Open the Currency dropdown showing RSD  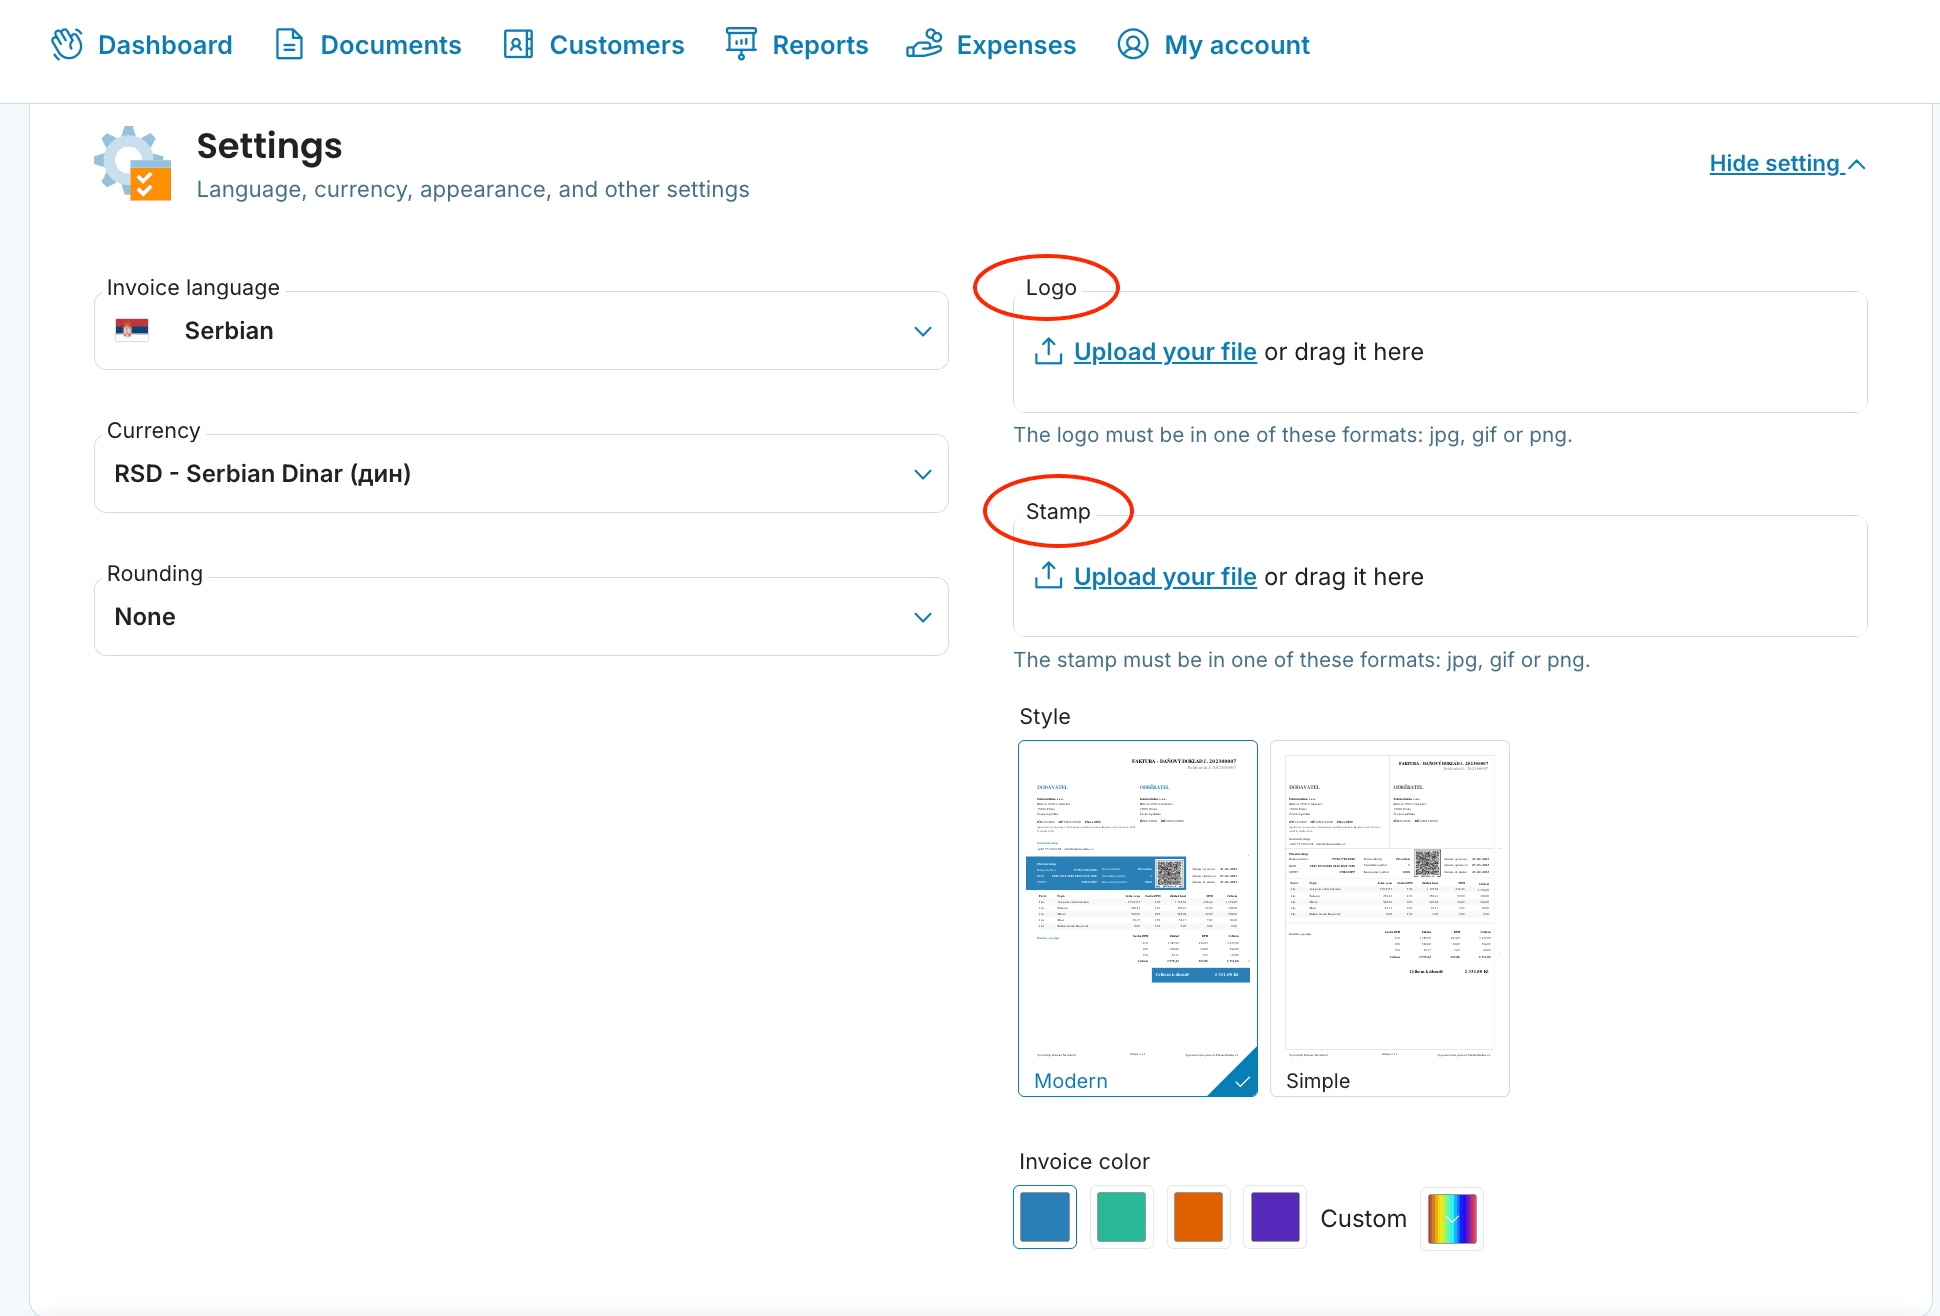(520, 474)
